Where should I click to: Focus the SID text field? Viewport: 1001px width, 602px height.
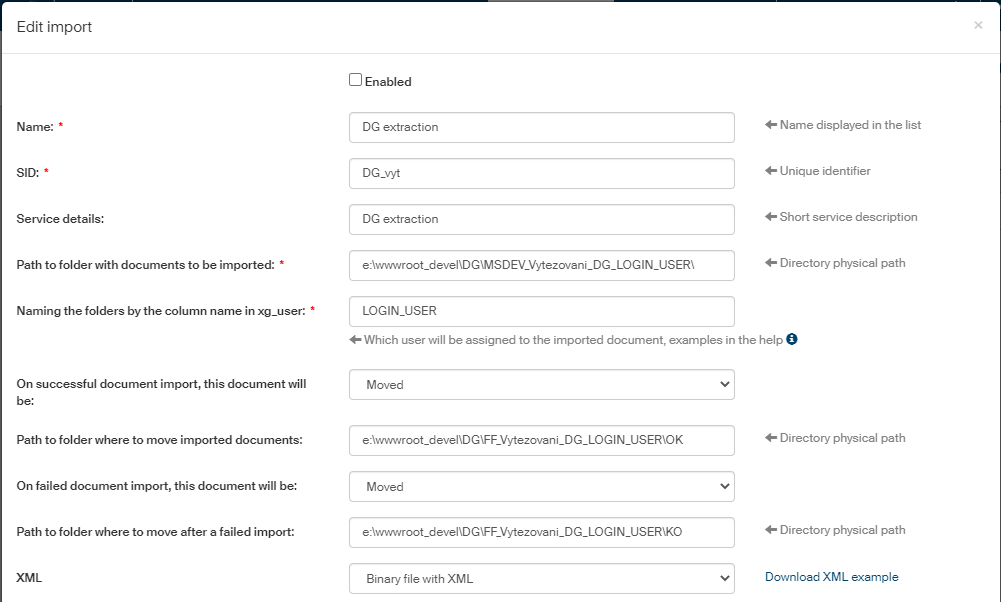click(541, 173)
